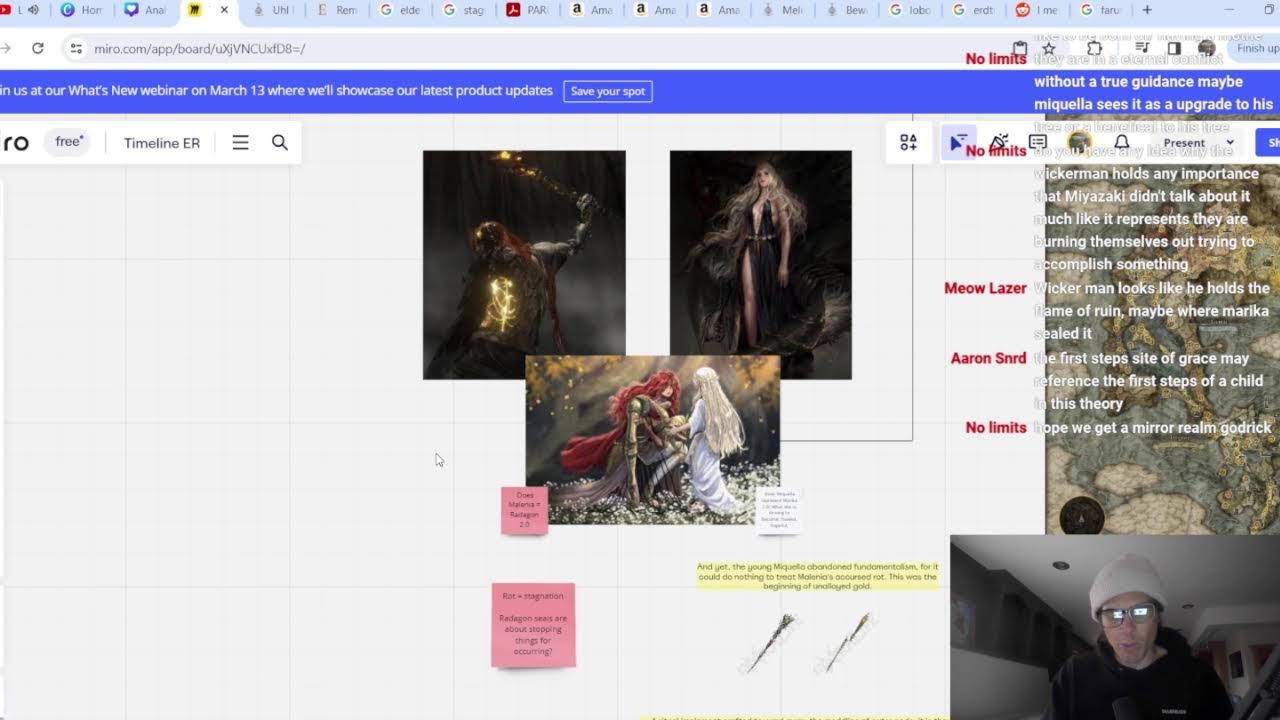Click the miro.com address bar URL
This screenshot has height=720, width=1280.
coord(200,48)
